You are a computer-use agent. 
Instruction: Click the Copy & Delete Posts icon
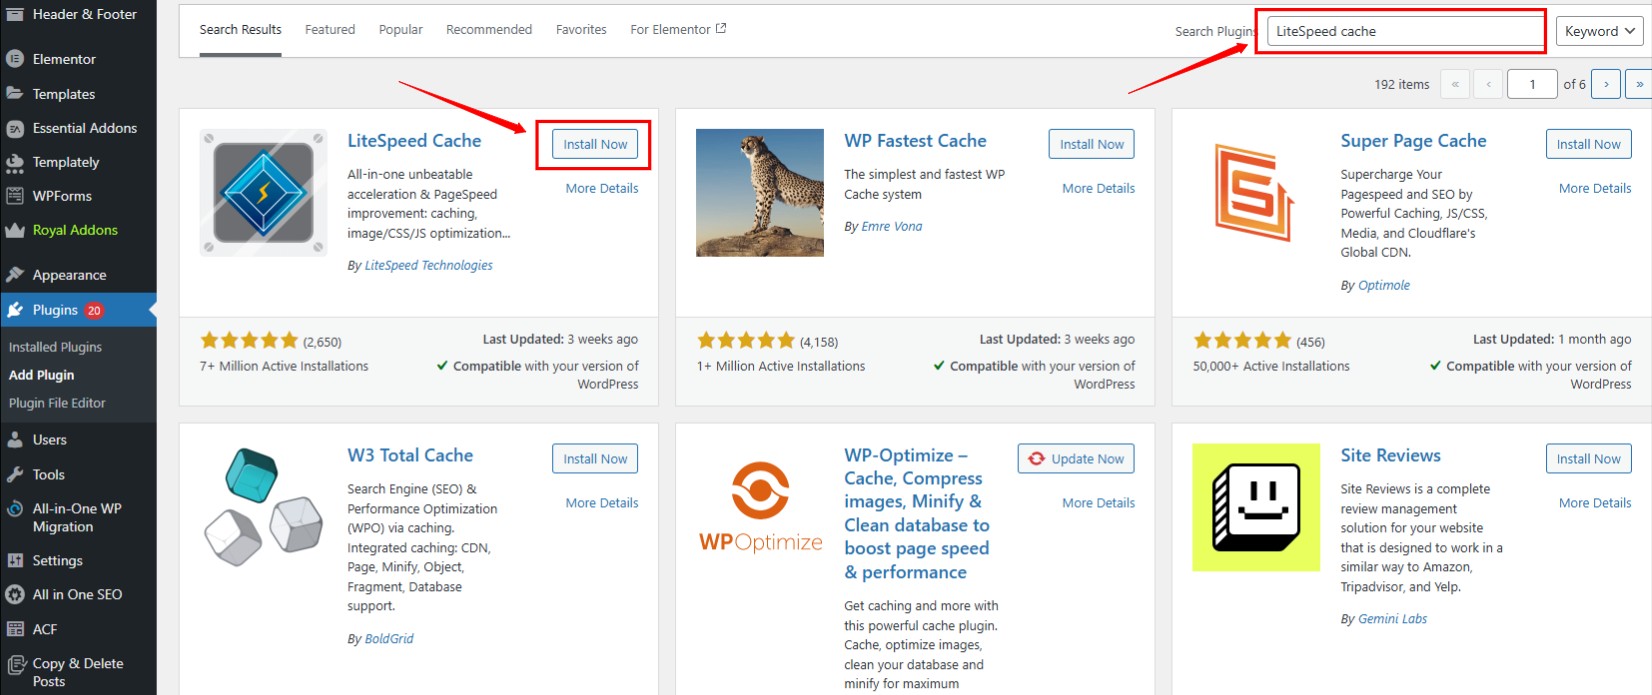pyautogui.click(x=15, y=664)
